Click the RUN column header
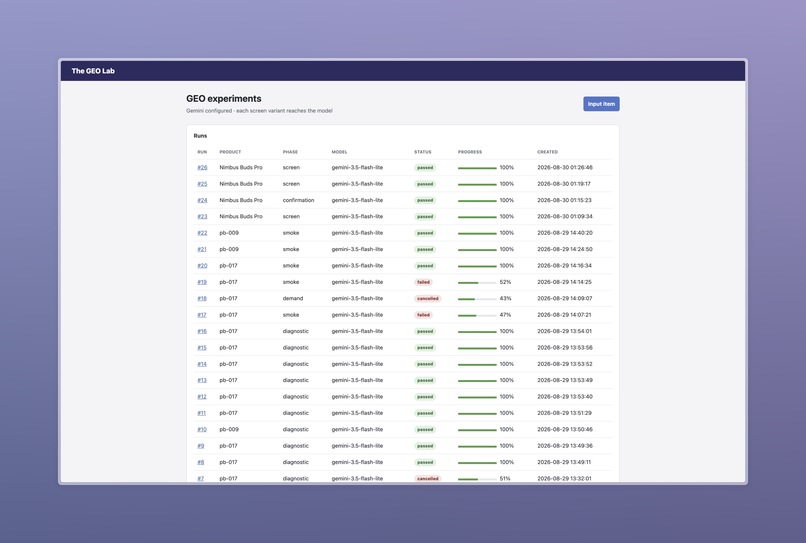 pyautogui.click(x=202, y=152)
